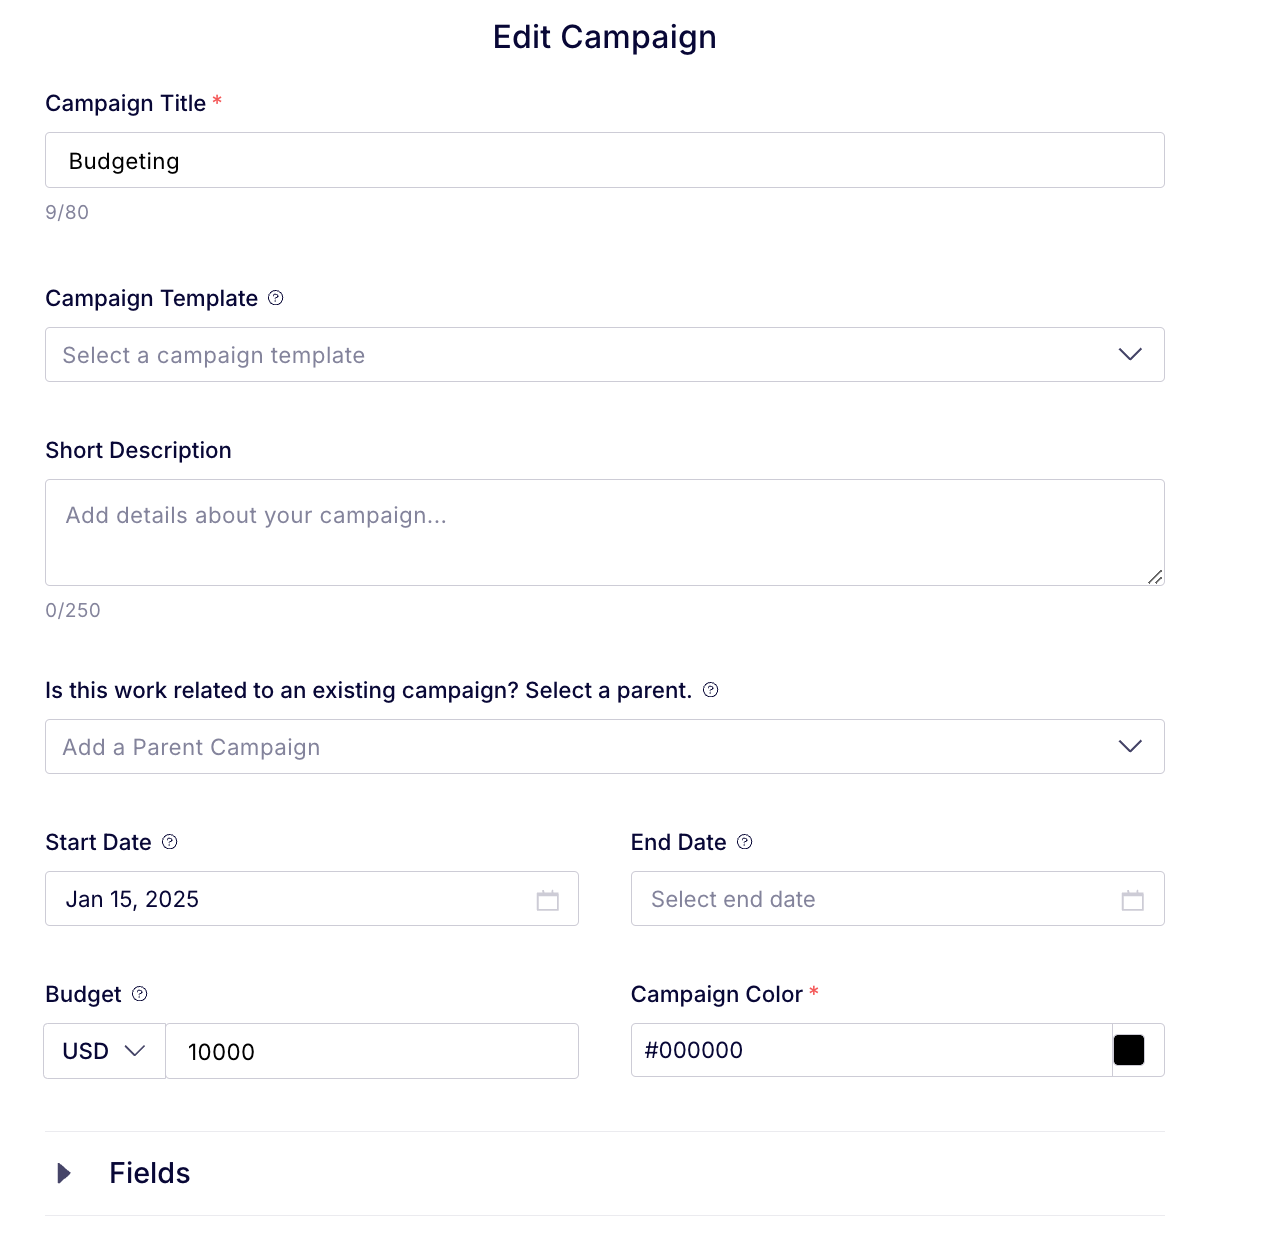Click the parent campaign help icon
Viewport: 1264px width, 1248px height.
point(711,690)
